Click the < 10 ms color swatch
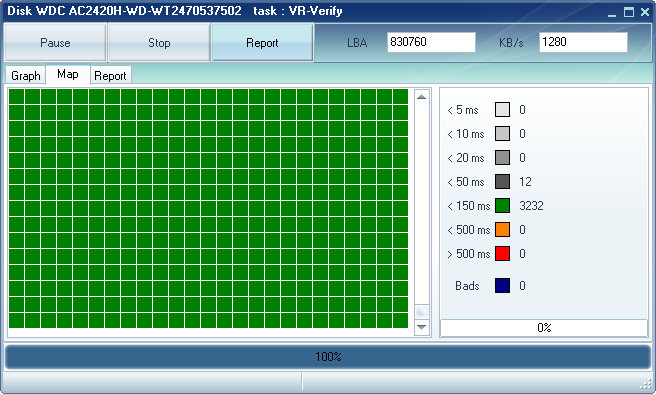Screen dimensions: 656x394 (502, 134)
